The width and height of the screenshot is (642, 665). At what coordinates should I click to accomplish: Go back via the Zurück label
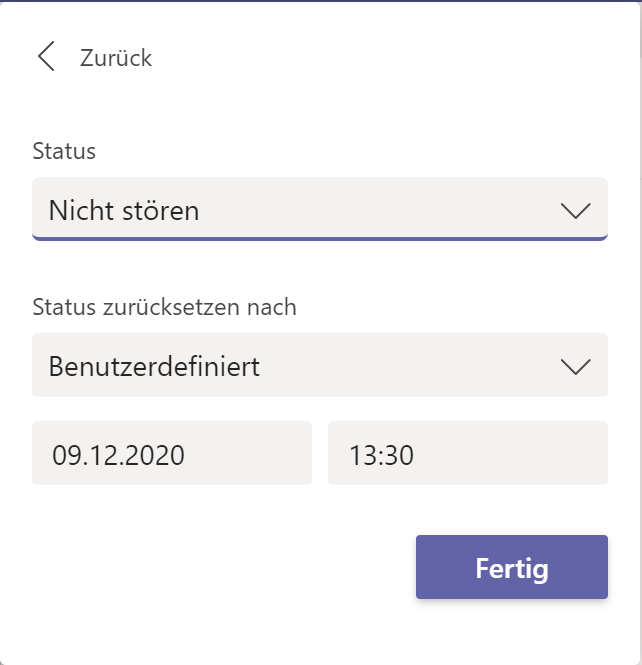[x=116, y=58]
